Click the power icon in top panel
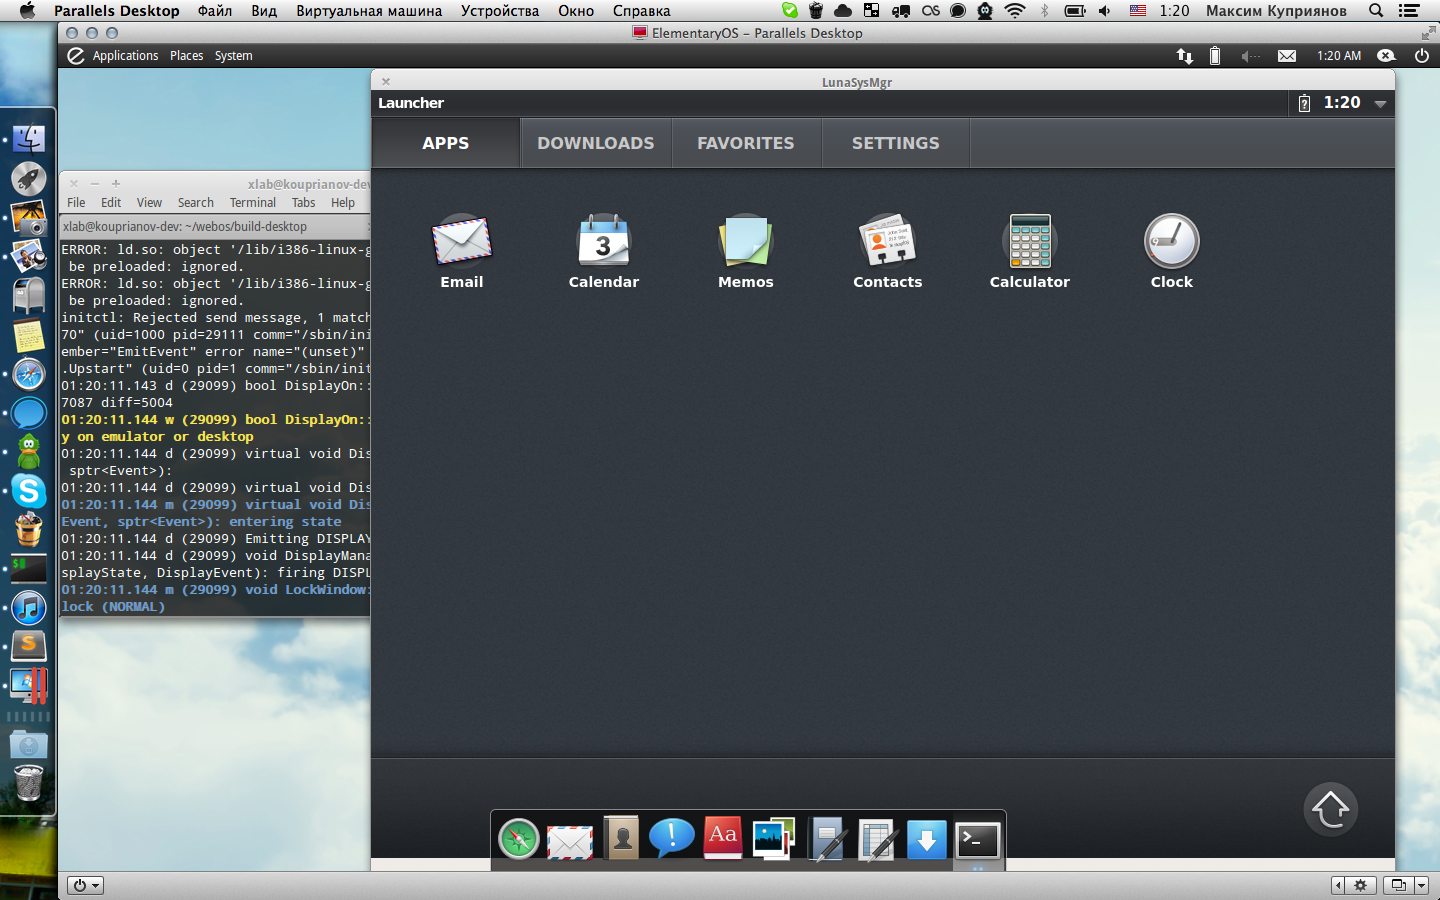This screenshot has height=900, width=1440. pos(1421,56)
